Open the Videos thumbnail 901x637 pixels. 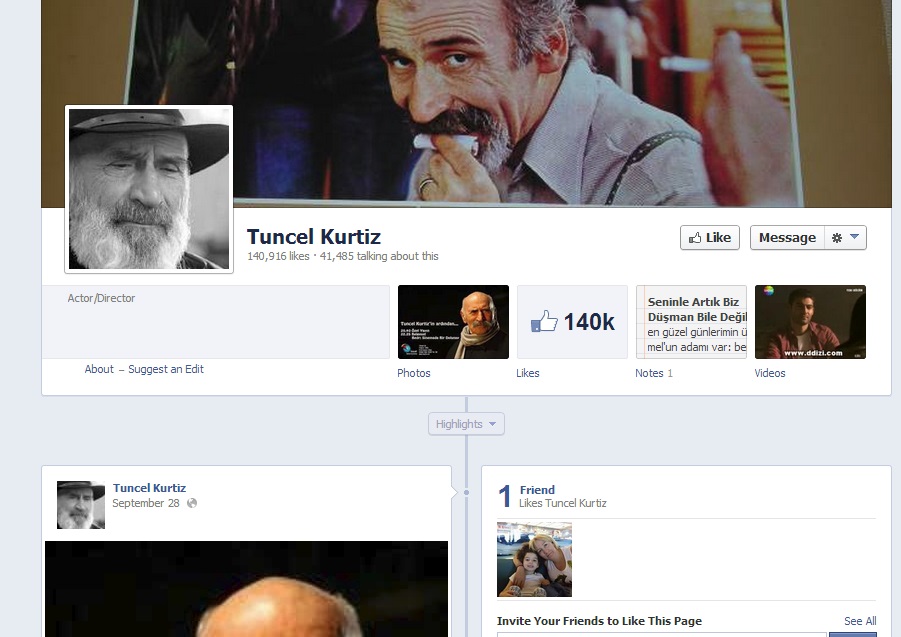coord(810,322)
